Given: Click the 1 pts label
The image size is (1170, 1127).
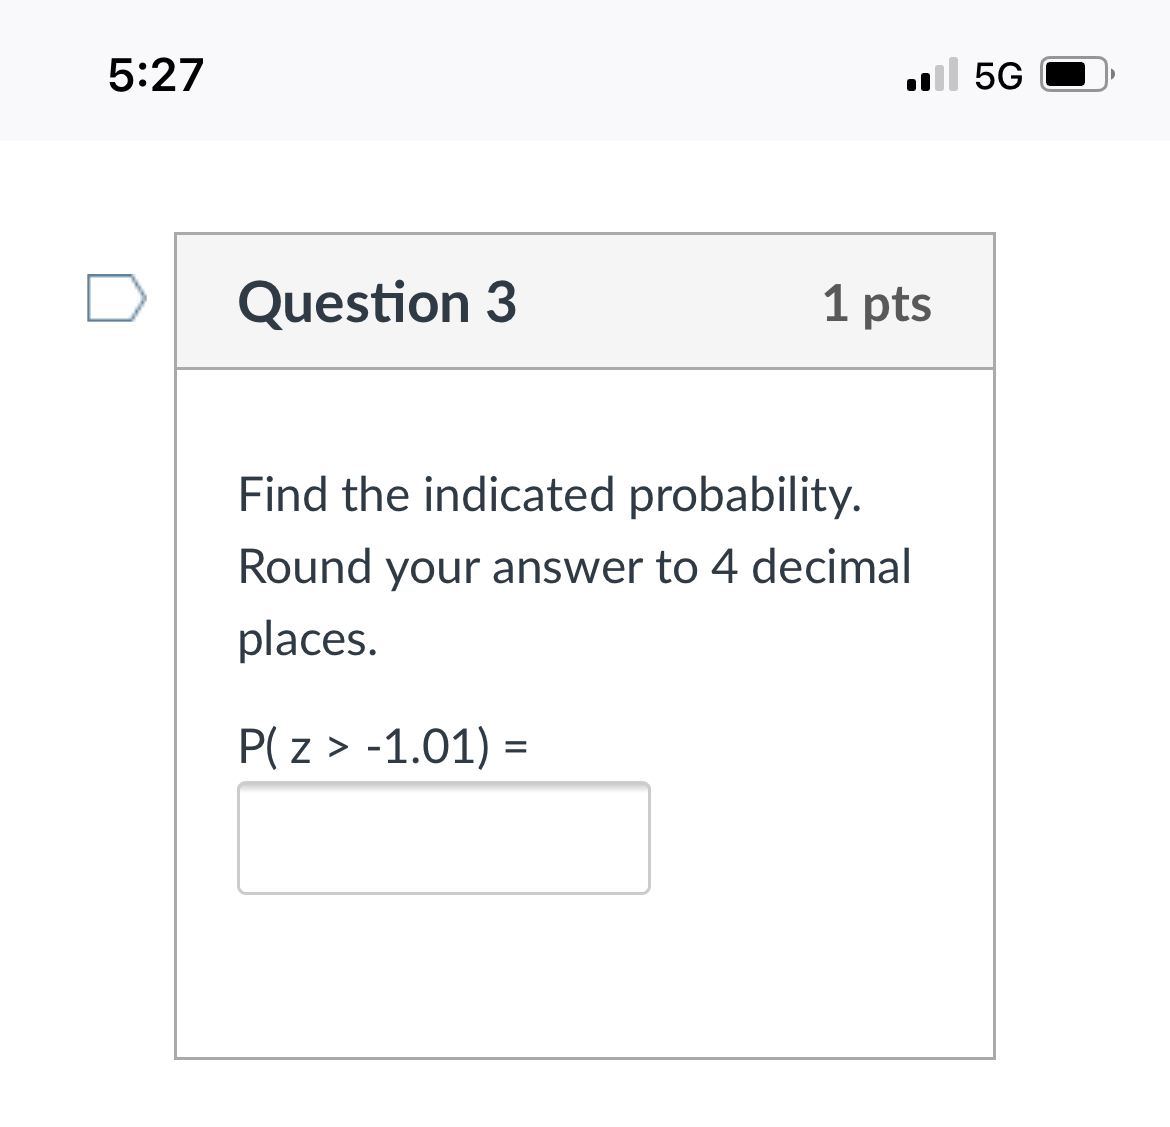Looking at the screenshot, I should pyautogui.click(x=877, y=304).
